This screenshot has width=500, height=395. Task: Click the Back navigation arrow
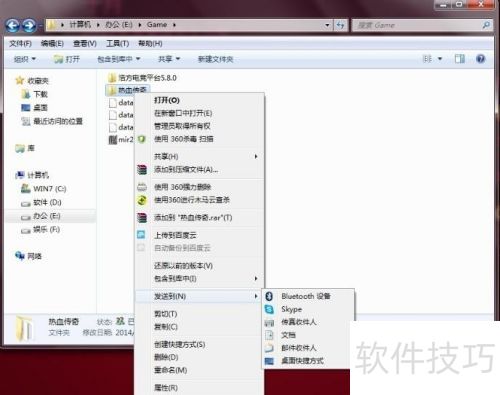[x=13, y=25]
